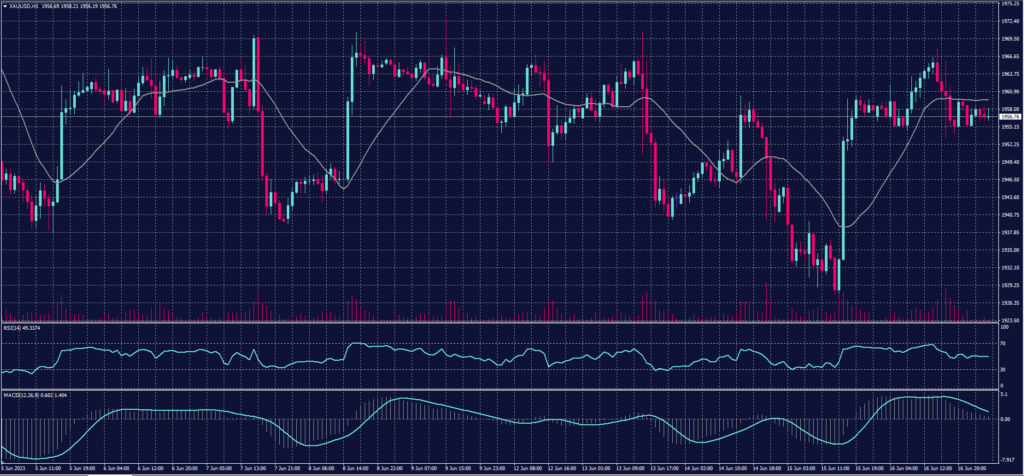Image resolution: width=1024 pixels, height=476 pixels.
Task: Click the 1923.50 price axis label
Action: click(1009, 320)
